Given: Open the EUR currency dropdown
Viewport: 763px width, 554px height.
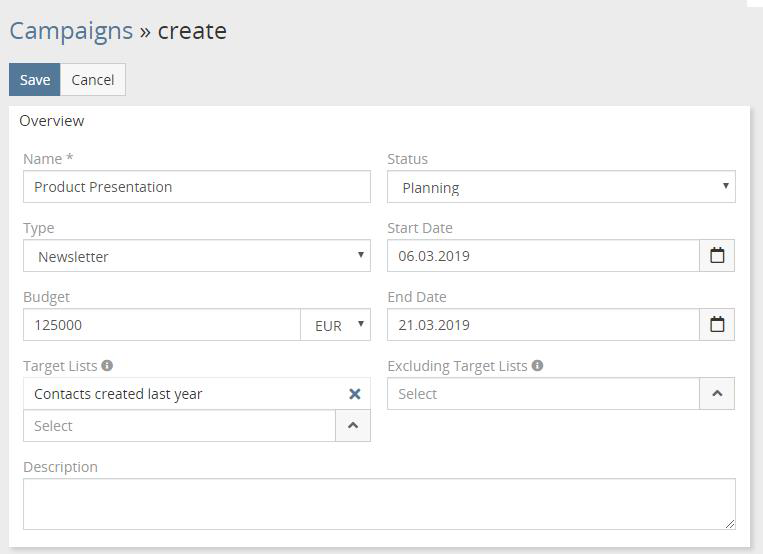Looking at the screenshot, I should tap(335, 325).
